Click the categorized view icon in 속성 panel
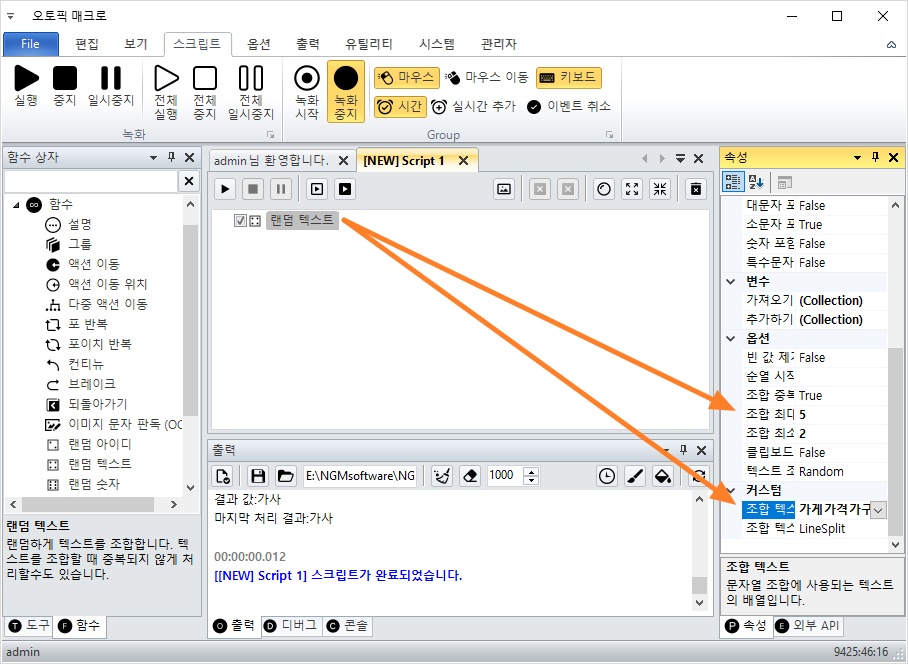The height and width of the screenshot is (664, 908). [x=733, y=182]
